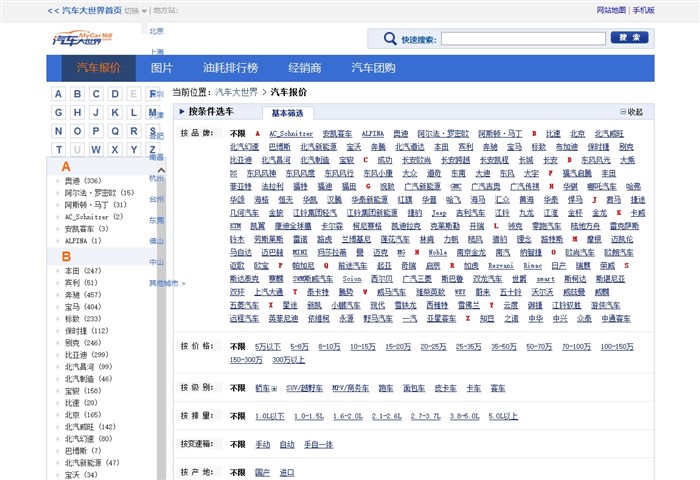This screenshot has height=480, width=700.
Task: Filter by price 5万以下
Action: coord(268,346)
